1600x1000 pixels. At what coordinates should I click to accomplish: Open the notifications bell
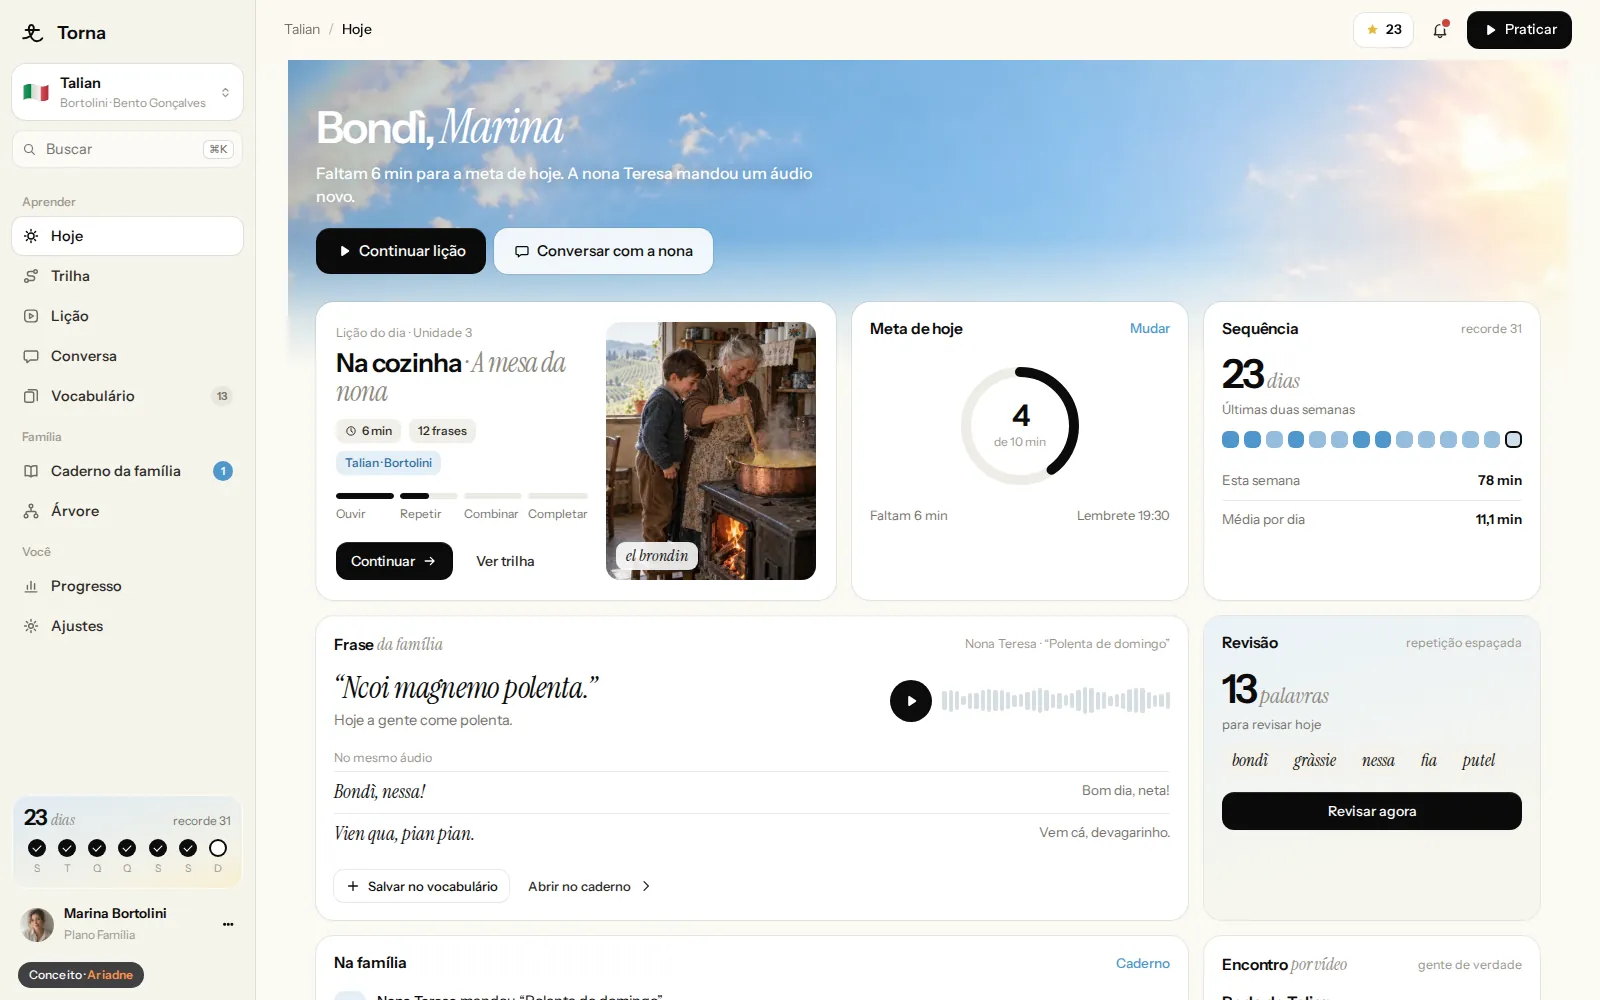(1440, 30)
